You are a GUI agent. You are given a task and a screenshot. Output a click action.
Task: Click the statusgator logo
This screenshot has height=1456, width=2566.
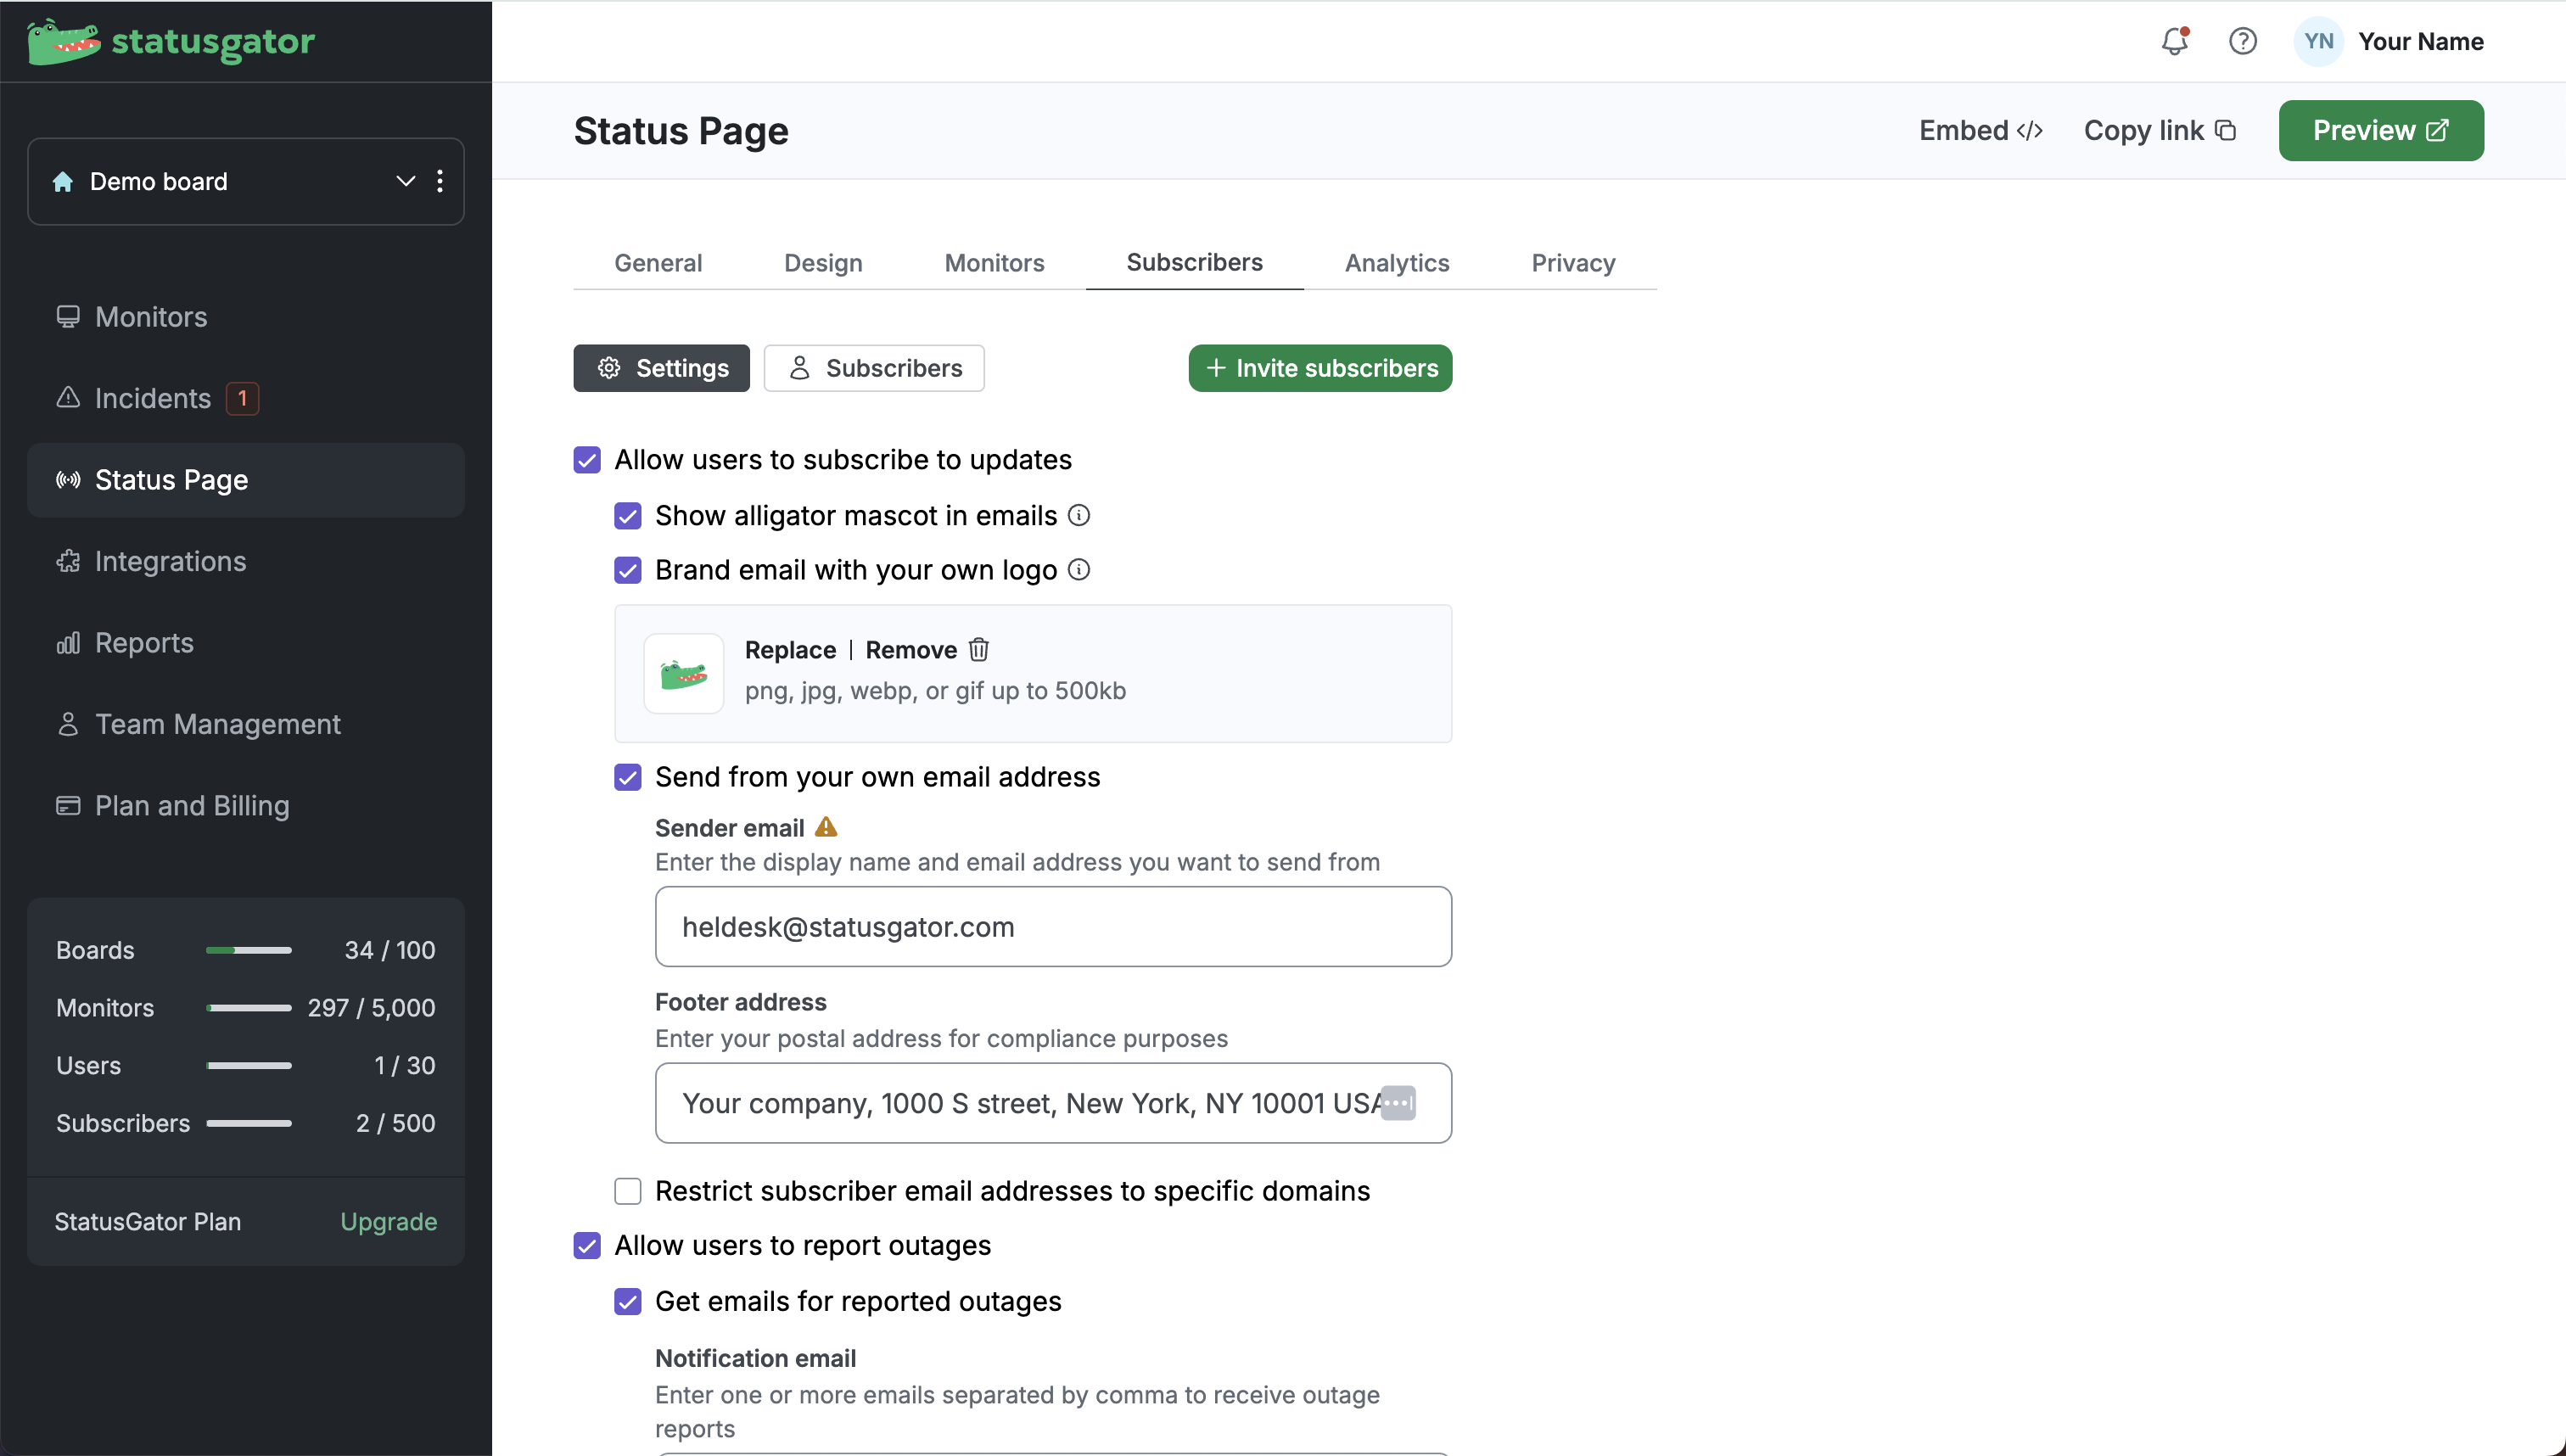click(x=170, y=42)
